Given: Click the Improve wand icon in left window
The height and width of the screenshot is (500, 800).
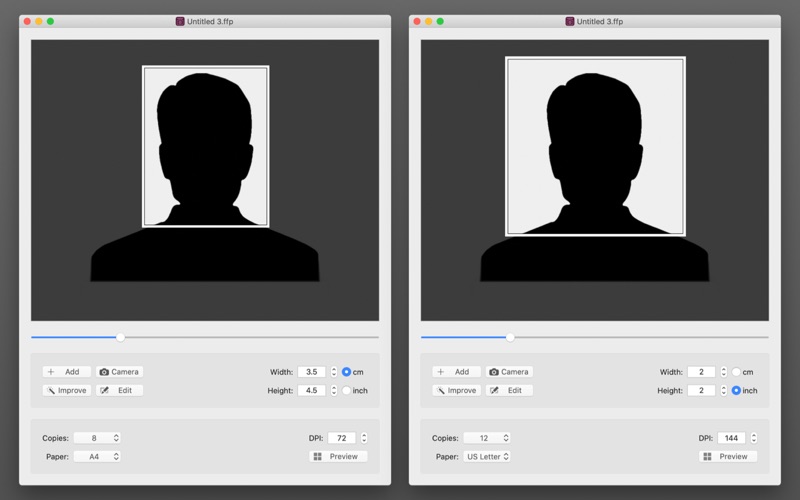Looking at the screenshot, I should pos(50,391).
